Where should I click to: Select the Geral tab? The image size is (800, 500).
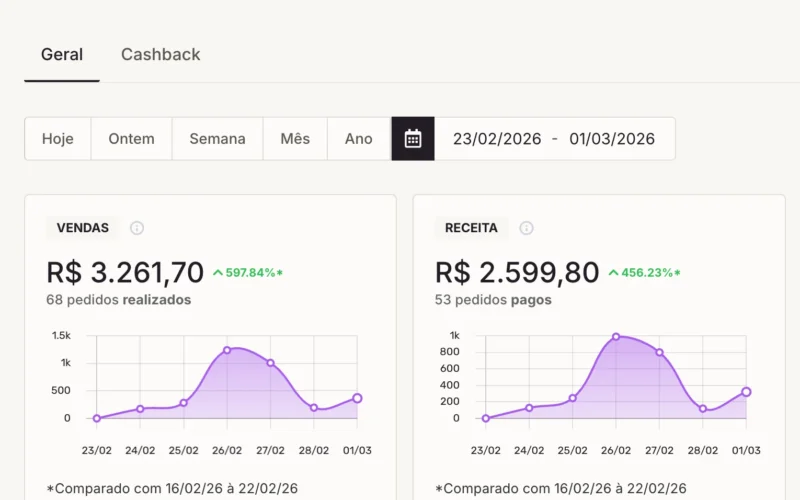(x=62, y=55)
